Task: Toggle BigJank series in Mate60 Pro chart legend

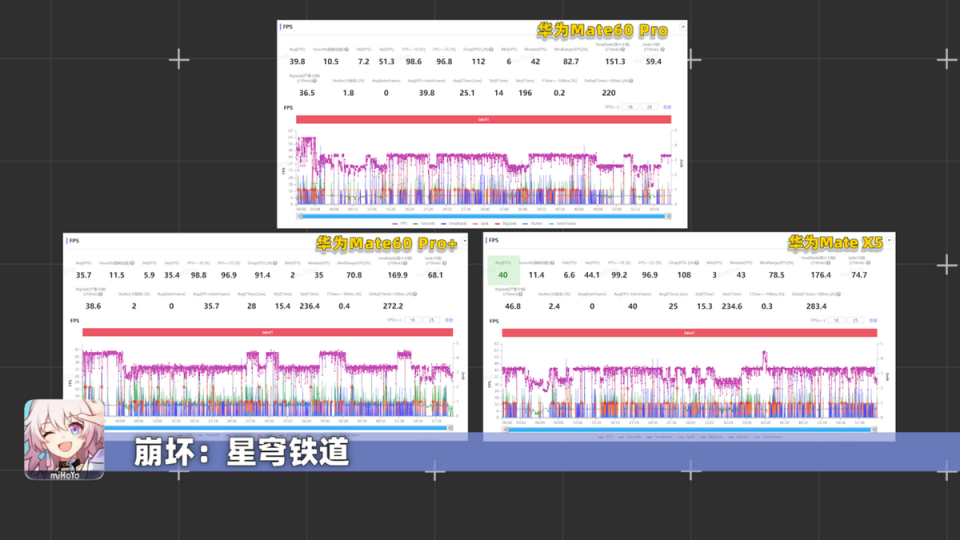Action: pyautogui.click(x=506, y=223)
